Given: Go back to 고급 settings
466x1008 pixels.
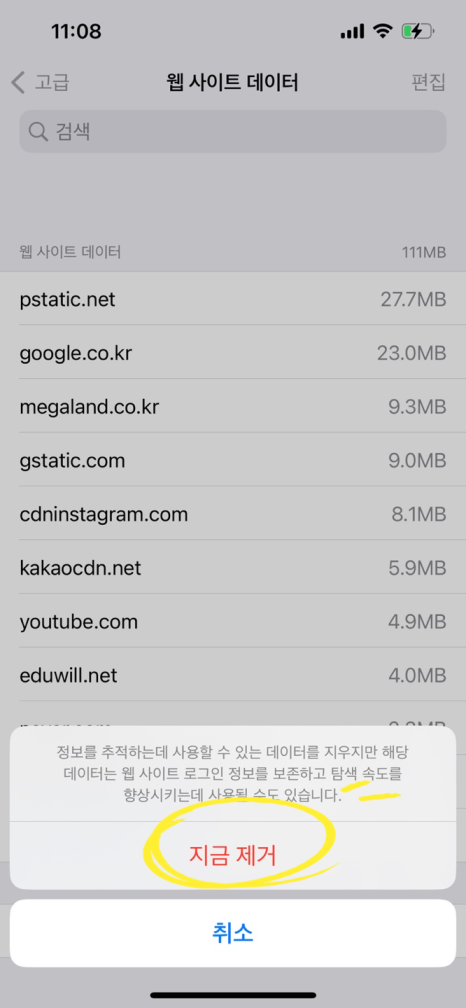Looking at the screenshot, I should click(x=40, y=83).
